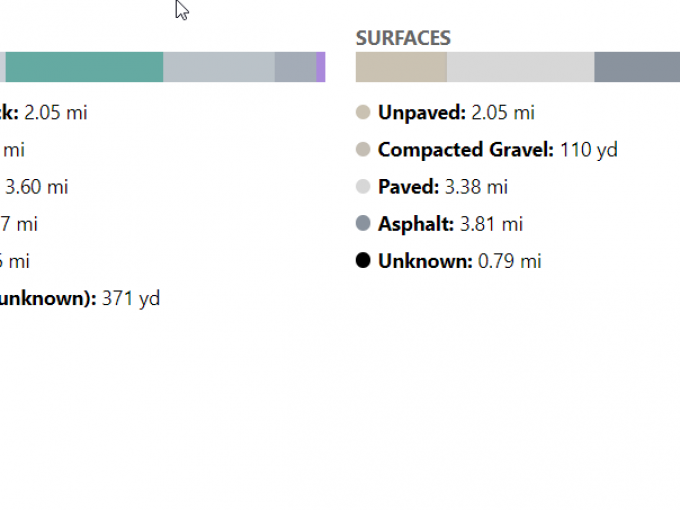Click the light gray Surfaces bar segment
This screenshot has height=510, width=680.
tap(520, 67)
